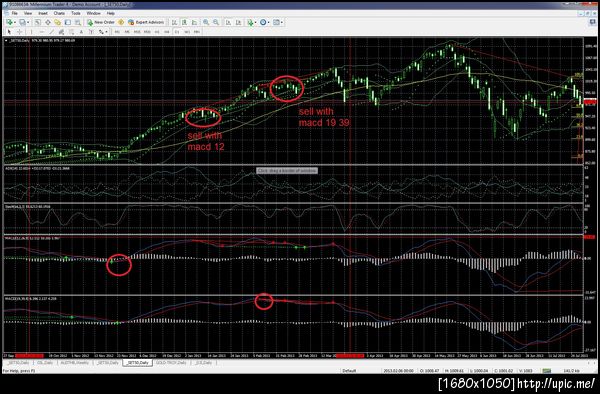
Task: Select the Text tool
Action: [x=81, y=32]
